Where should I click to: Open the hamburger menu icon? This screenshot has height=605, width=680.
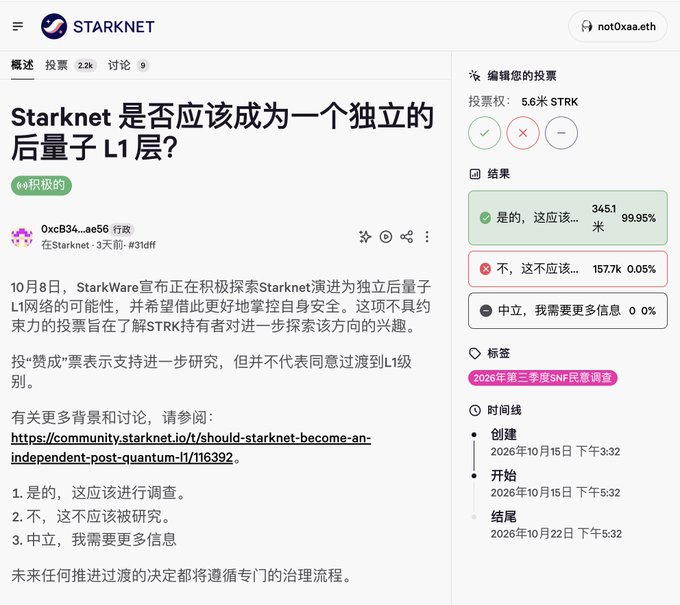coord(18,26)
